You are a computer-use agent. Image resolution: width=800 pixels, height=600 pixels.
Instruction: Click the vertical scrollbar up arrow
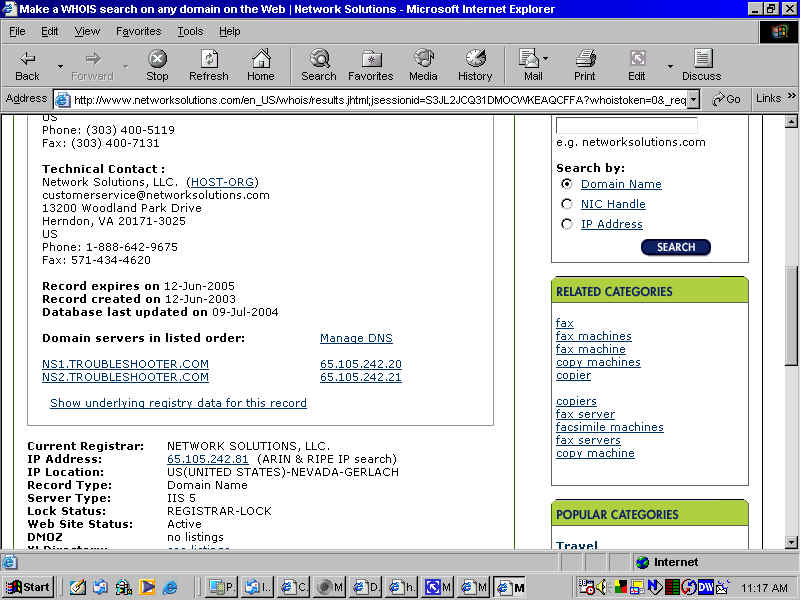coord(791,121)
